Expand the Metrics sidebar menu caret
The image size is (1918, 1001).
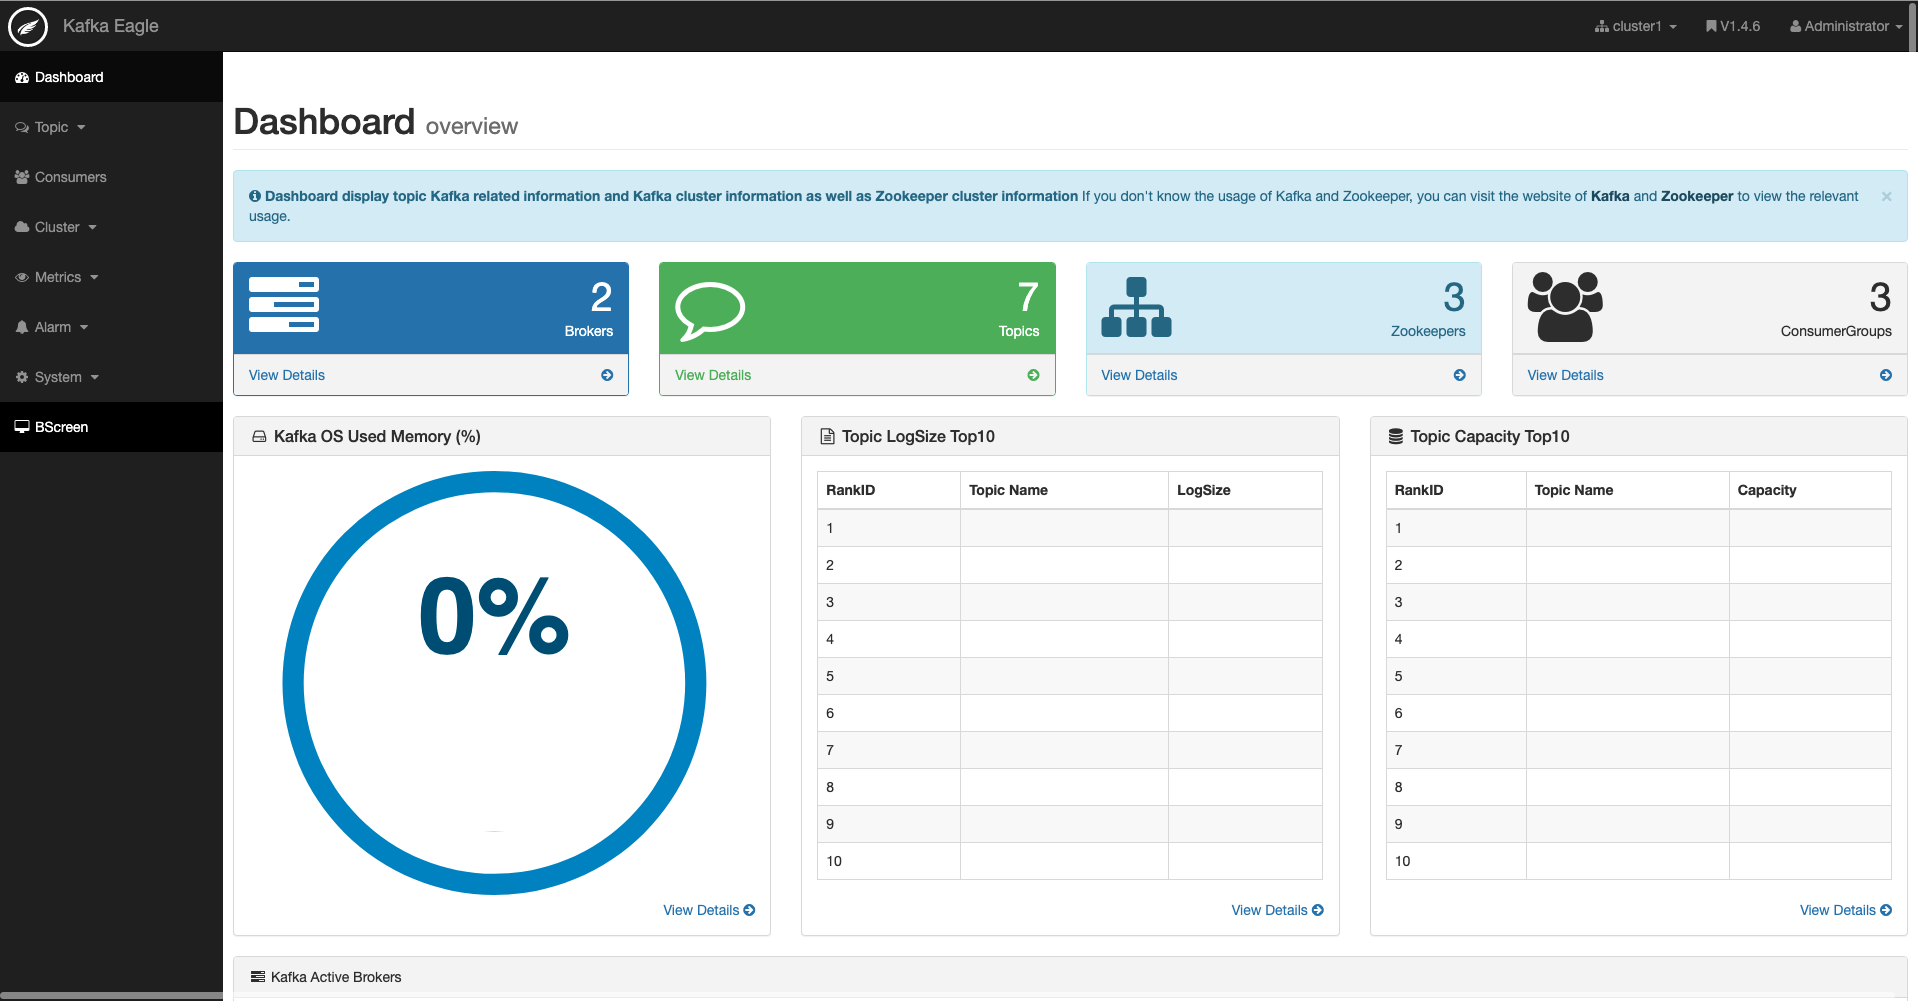click(94, 278)
